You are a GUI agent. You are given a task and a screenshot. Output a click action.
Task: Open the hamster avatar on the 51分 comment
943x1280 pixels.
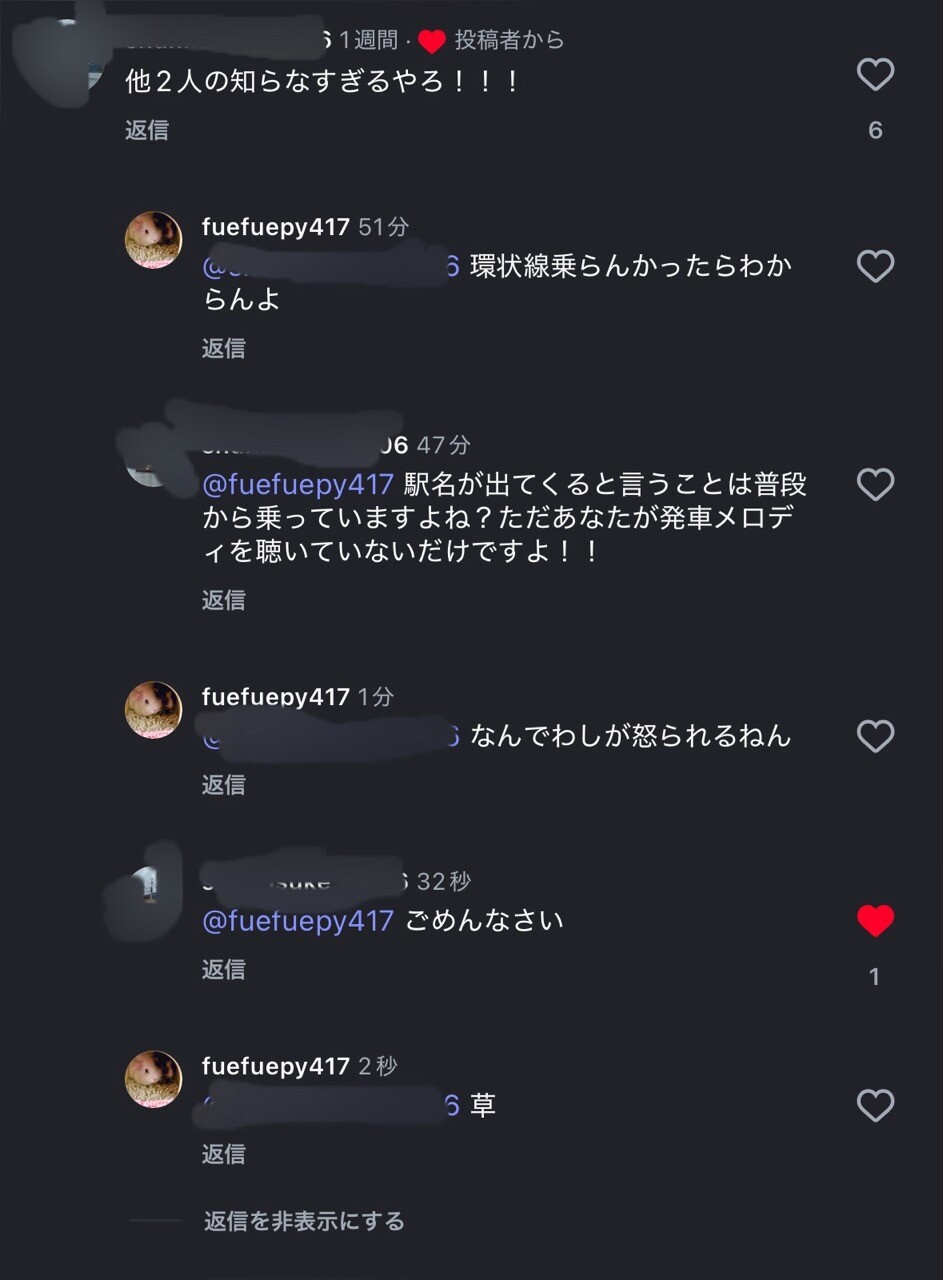coord(153,240)
